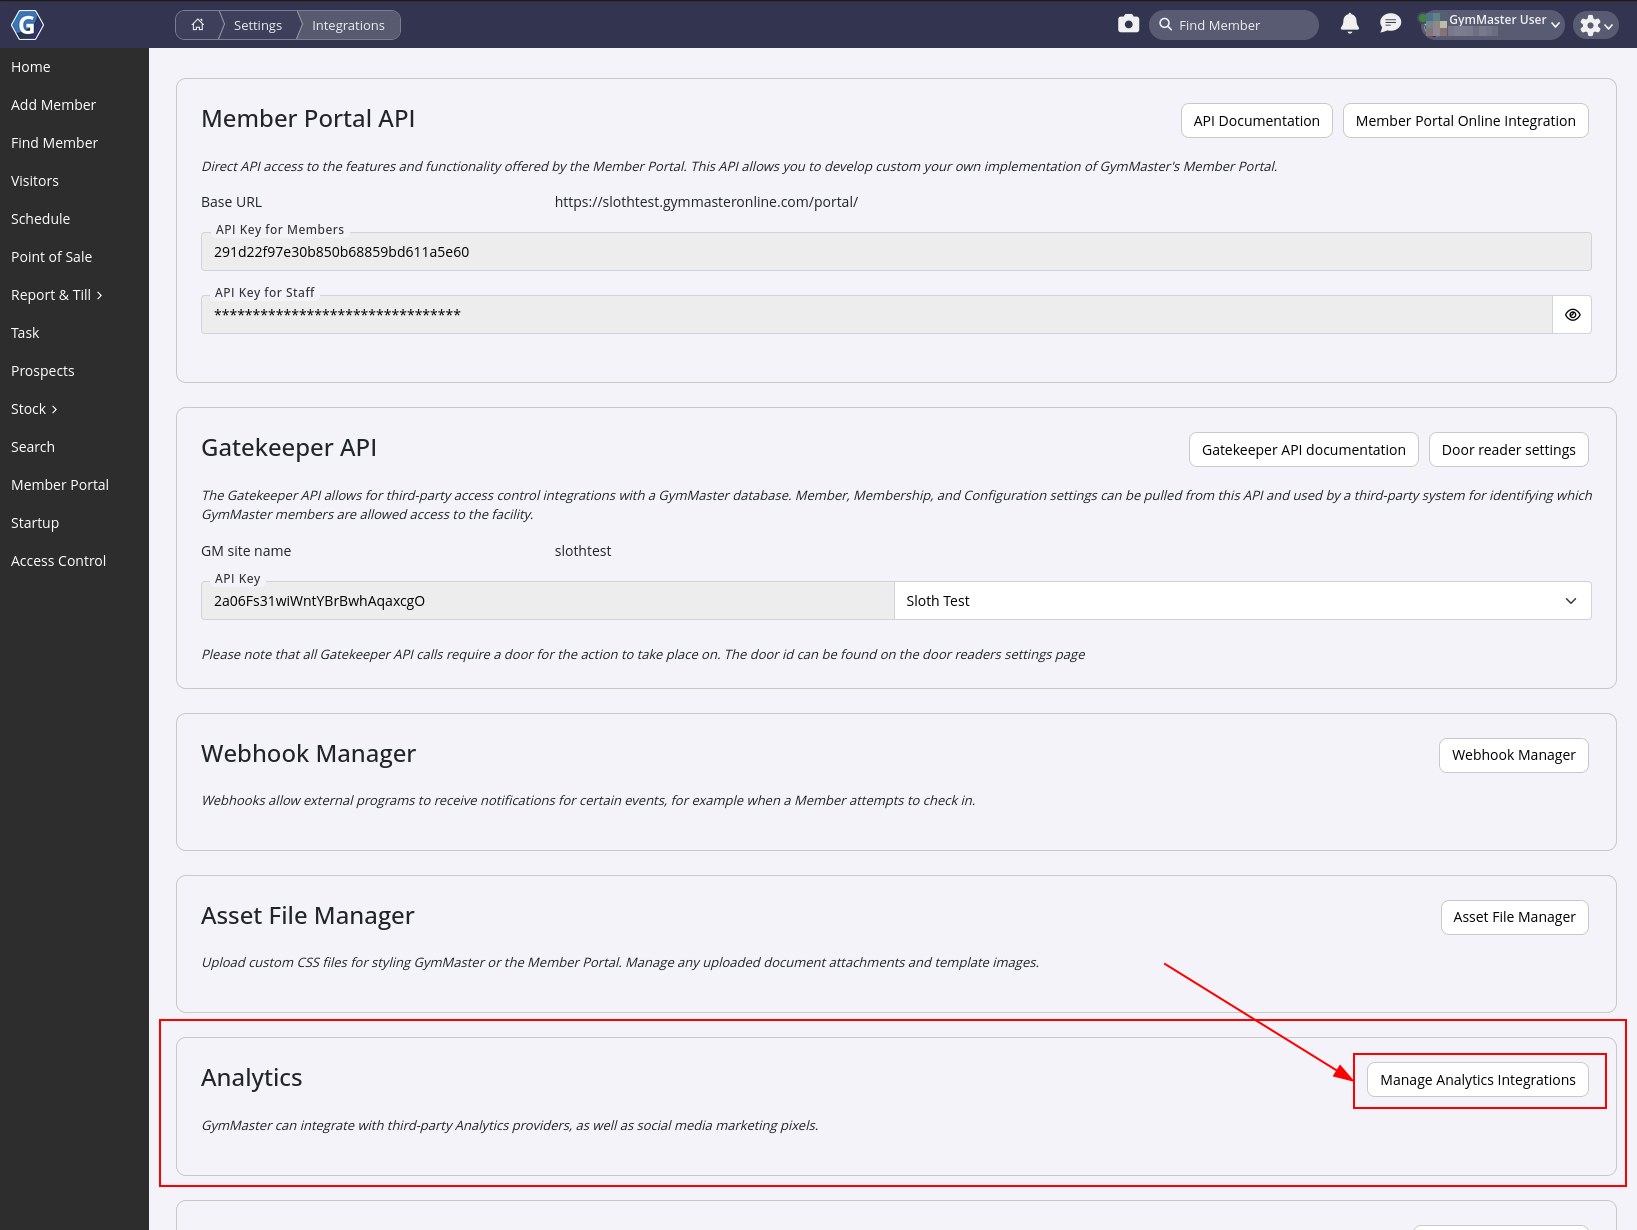The width and height of the screenshot is (1637, 1230).
Task: Expand the Stock submenu
Action: pyautogui.click(x=34, y=409)
